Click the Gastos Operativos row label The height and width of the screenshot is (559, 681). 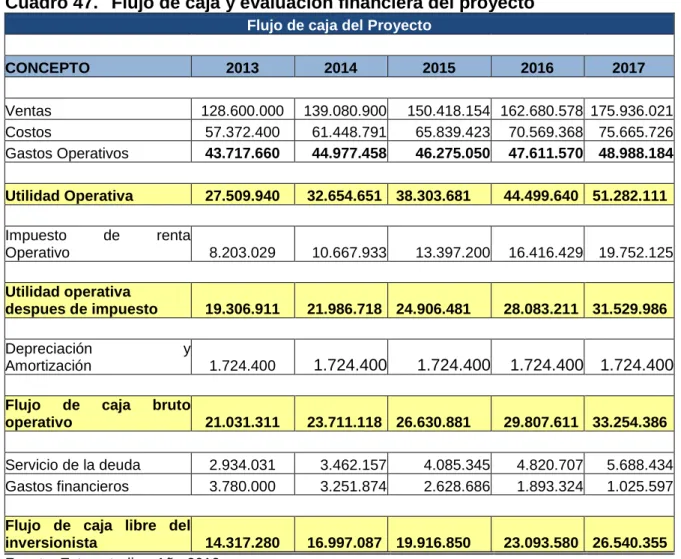click(67, 153)
